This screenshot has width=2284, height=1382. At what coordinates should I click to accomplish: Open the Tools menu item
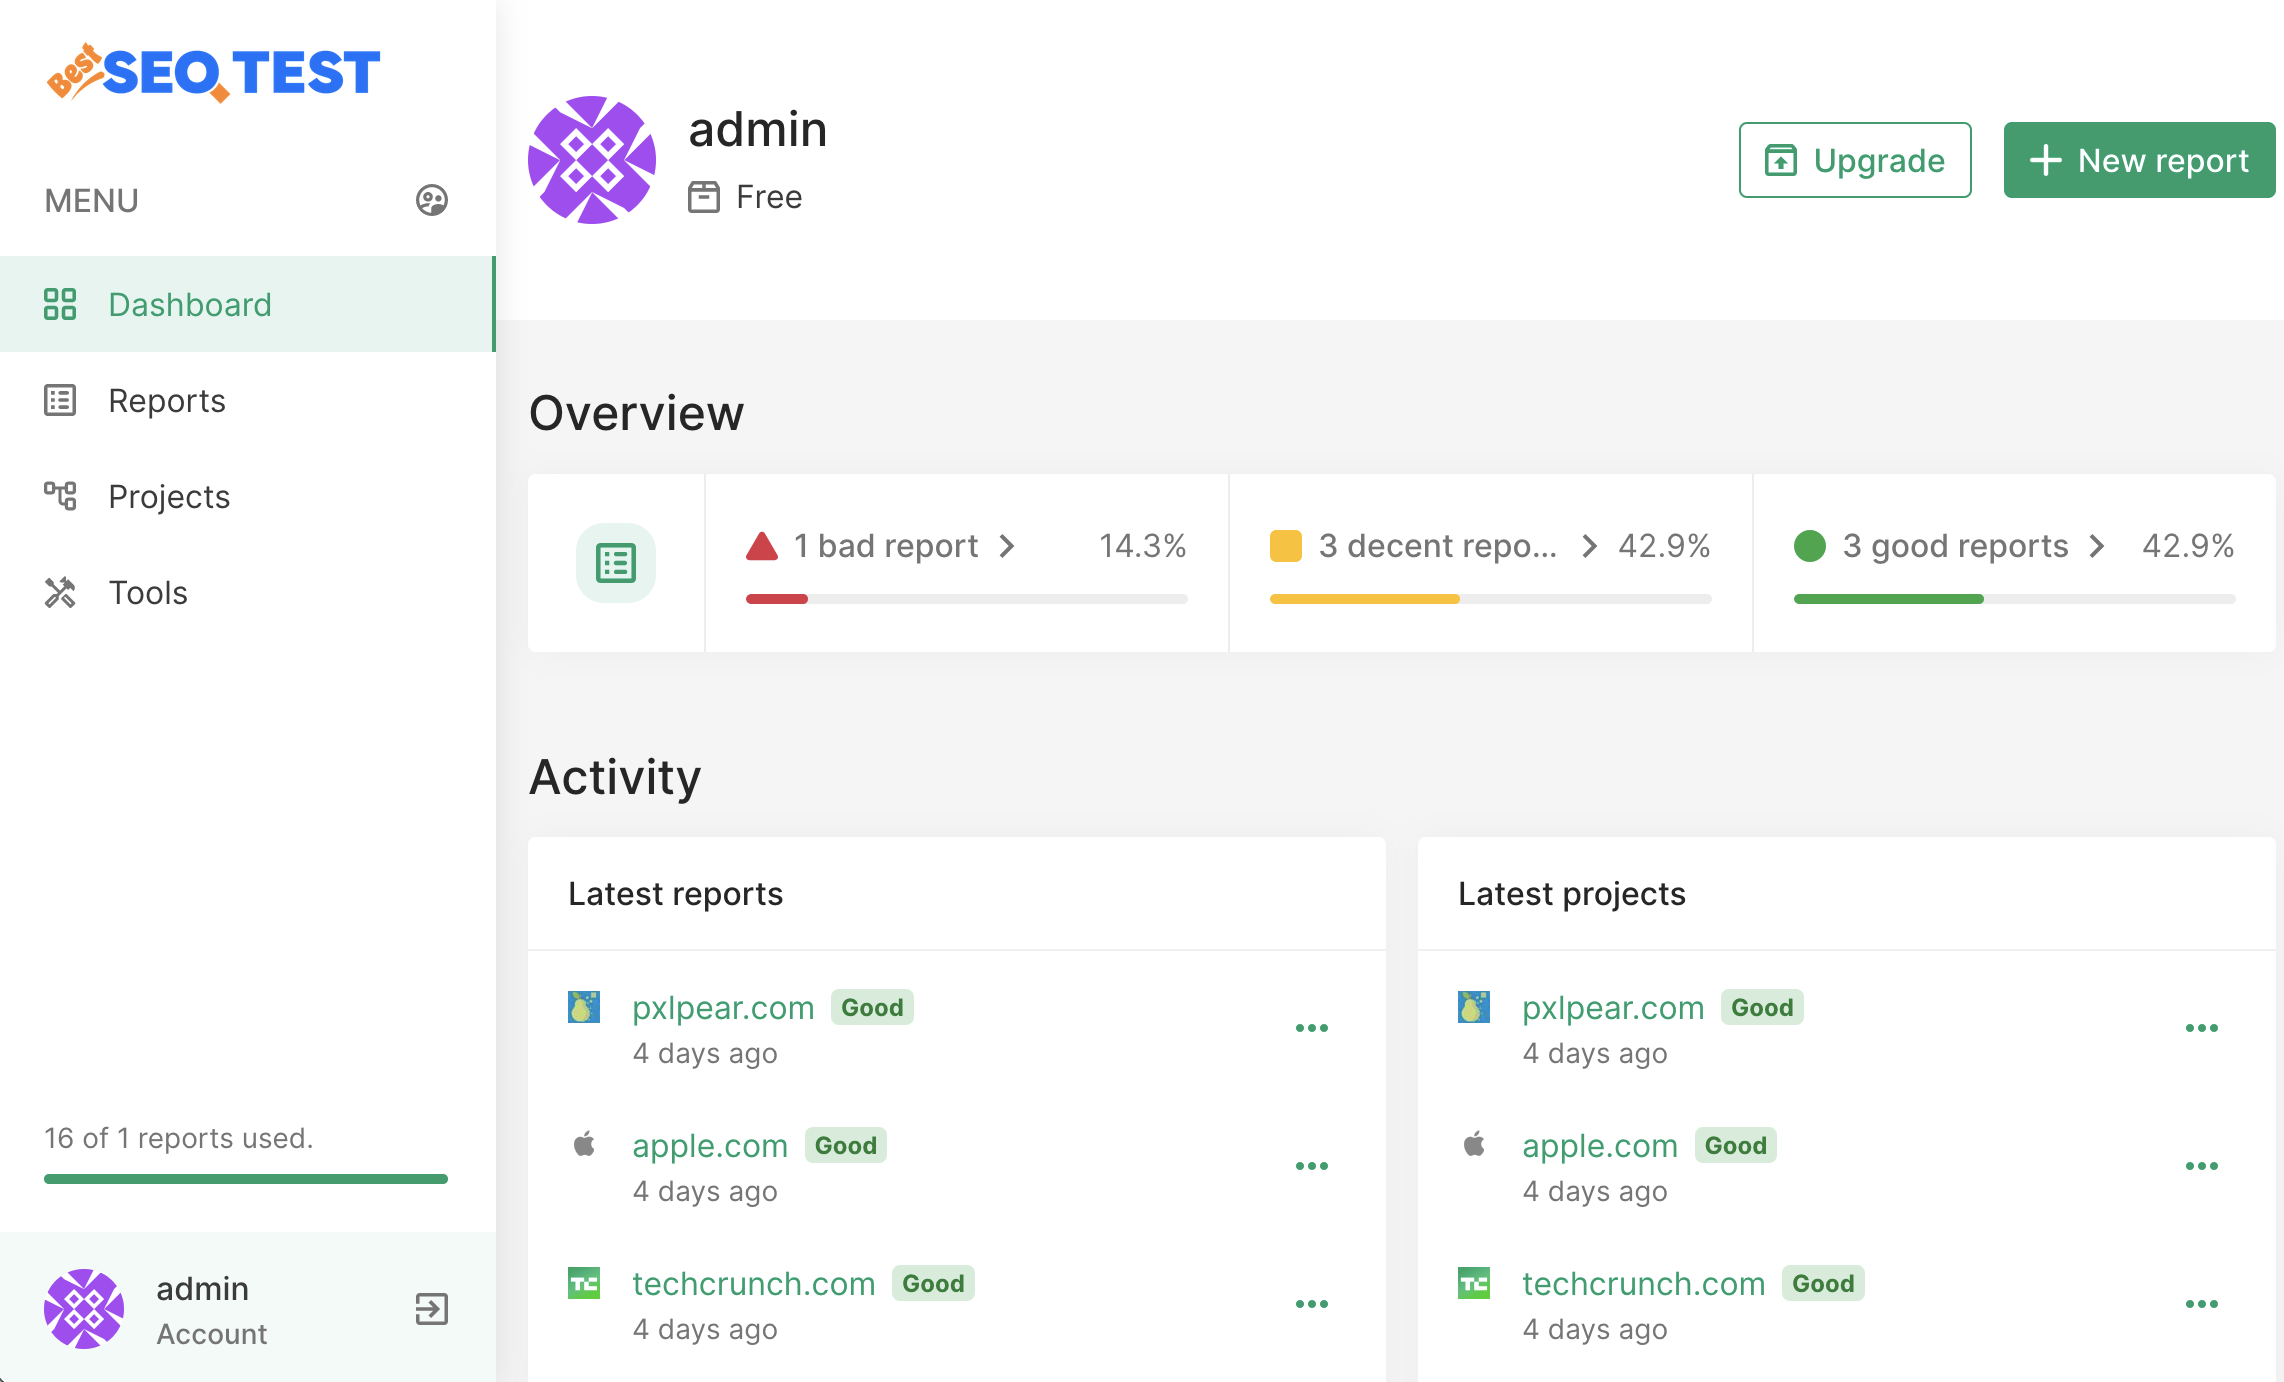pos(147,593)
